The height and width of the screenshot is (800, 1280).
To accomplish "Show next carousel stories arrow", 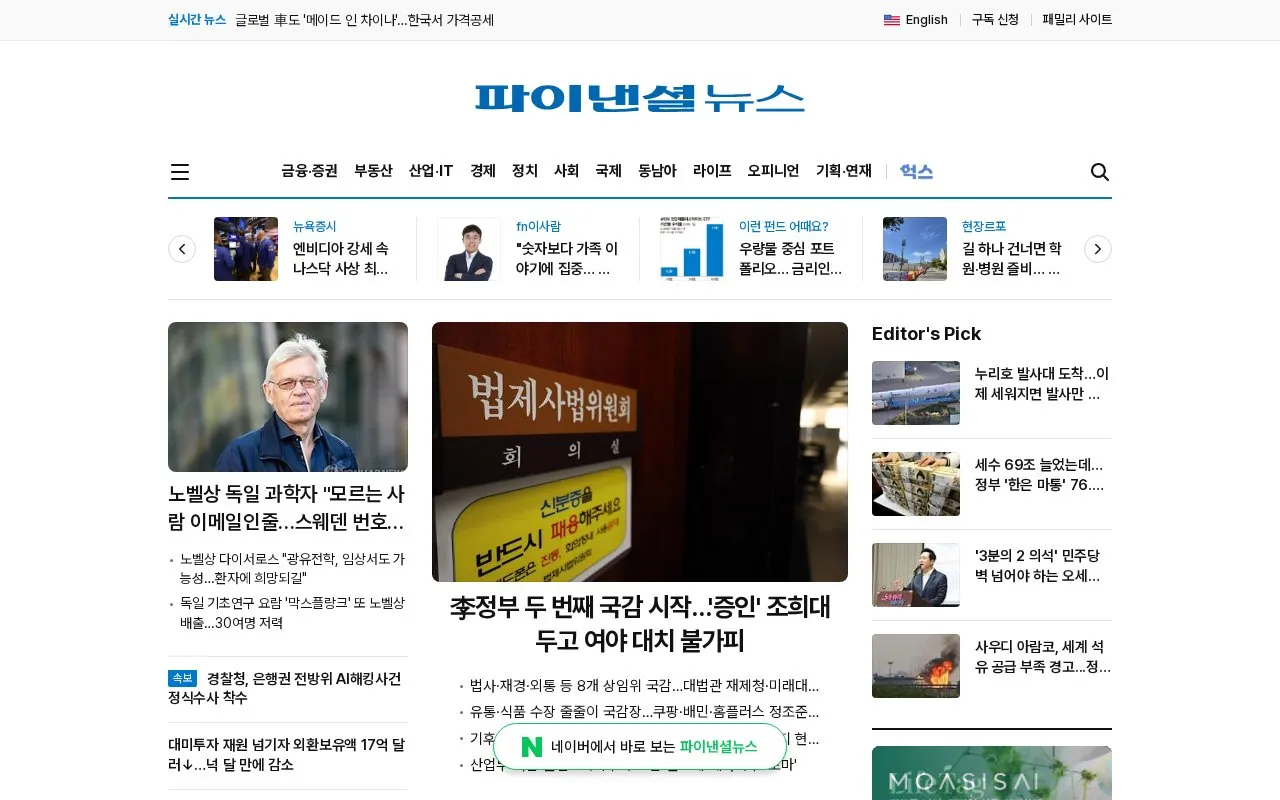I will tap(1098, 249).
